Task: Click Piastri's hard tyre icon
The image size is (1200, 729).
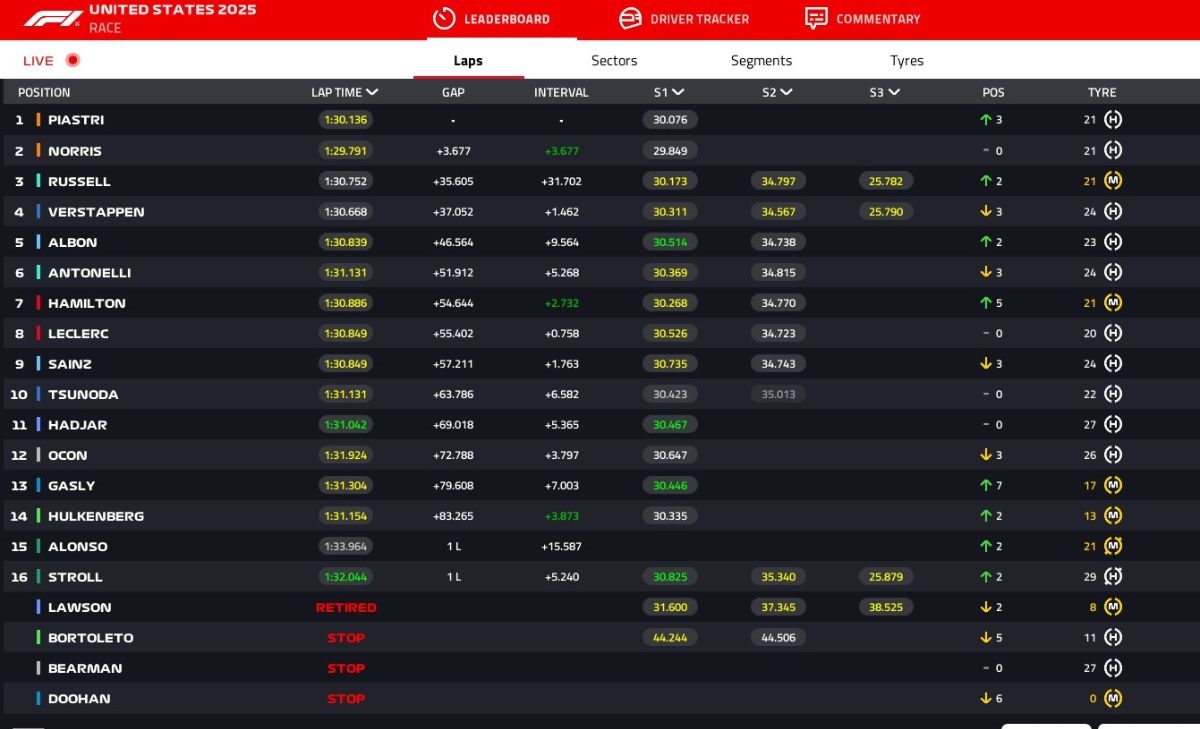Action: point(1113,120)
